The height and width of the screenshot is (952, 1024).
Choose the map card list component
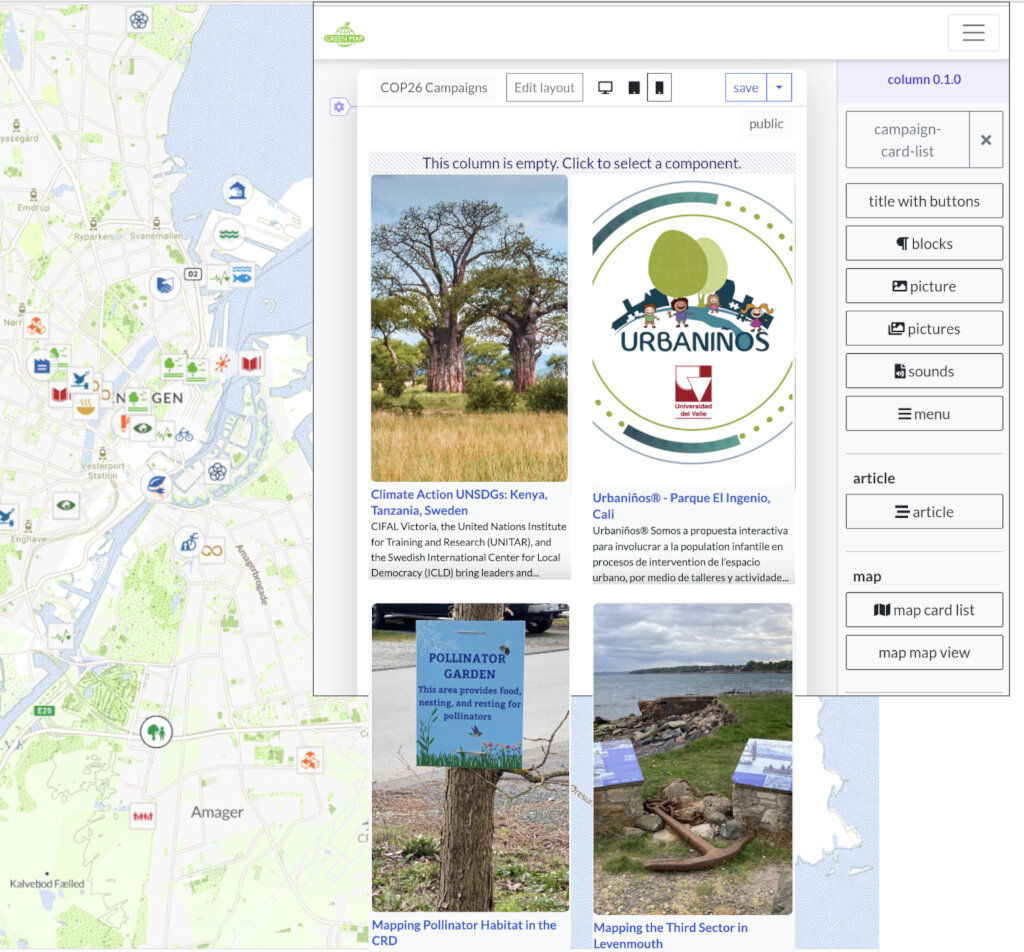(924, 610)
